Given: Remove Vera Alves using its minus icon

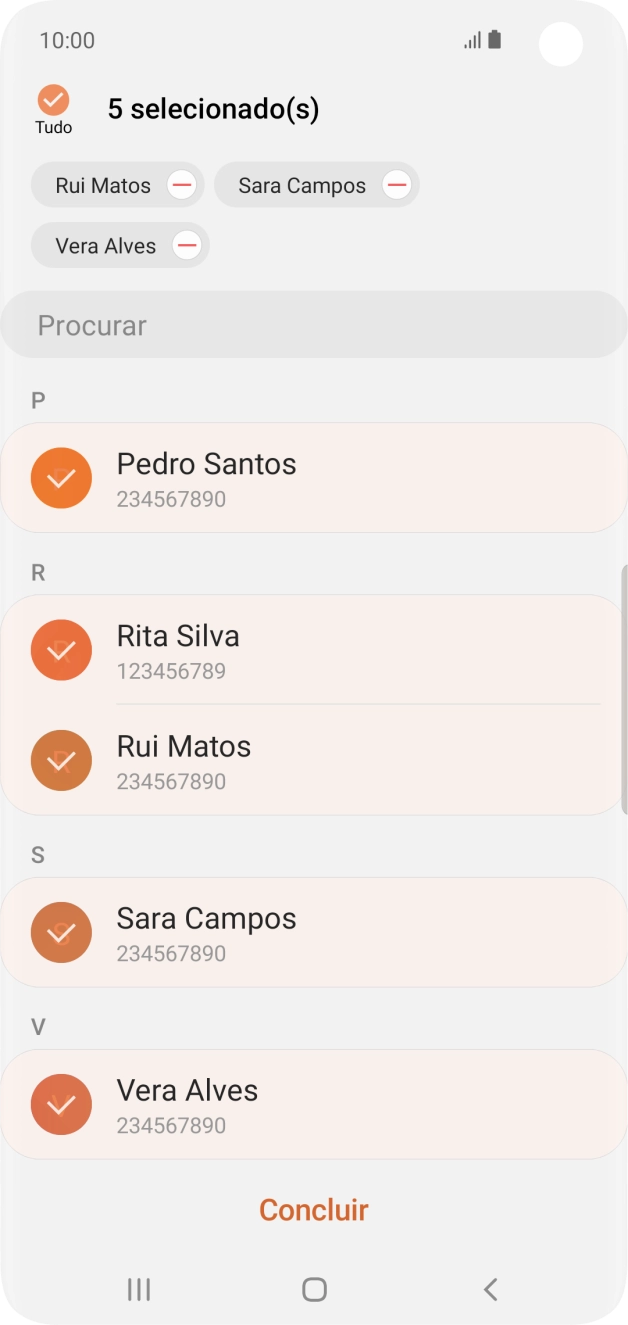Looking at the screenshot, I should pyautogui.click(x=186, y=245).
